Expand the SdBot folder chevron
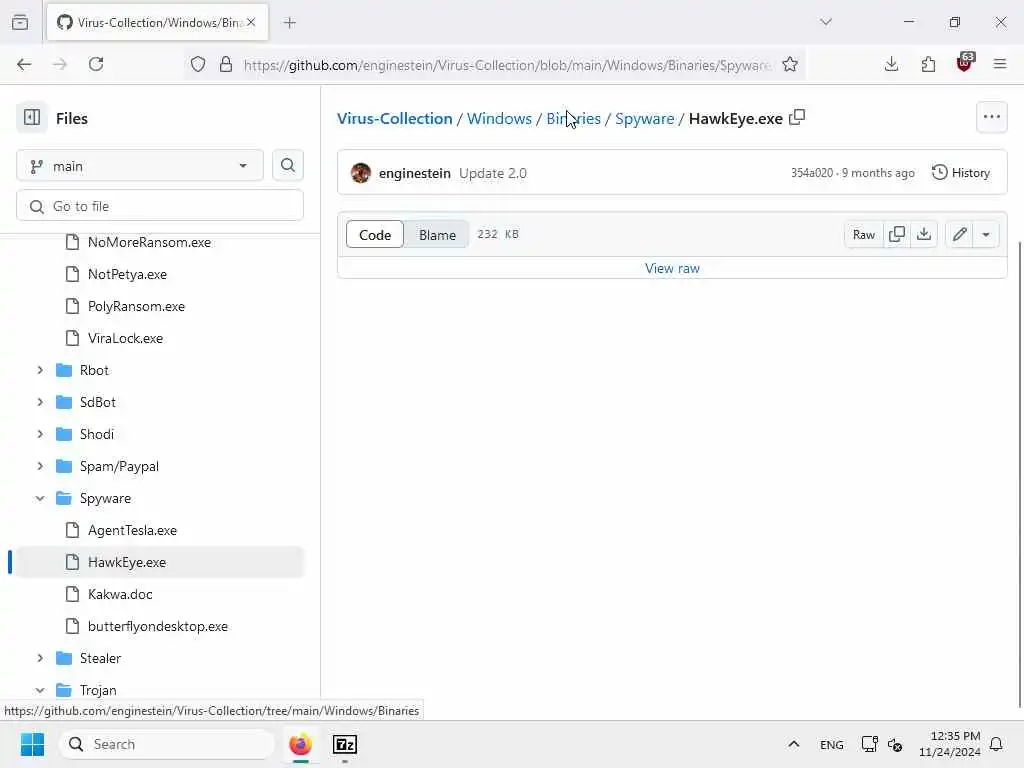This screenshot has height=768, width=1024. (40, 402)
